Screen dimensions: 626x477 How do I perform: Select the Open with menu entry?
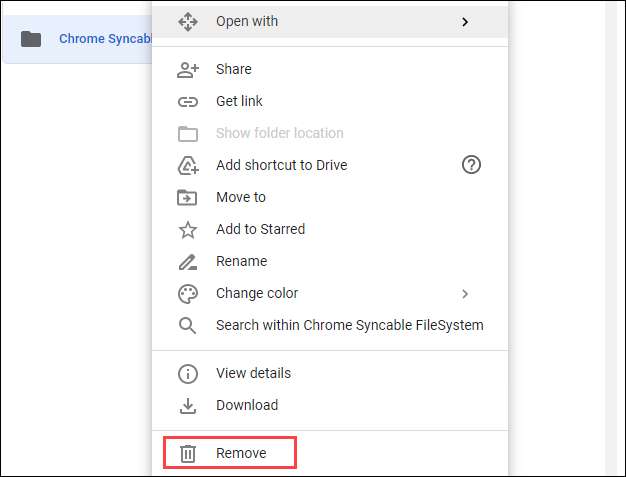(x=247, y=21)
